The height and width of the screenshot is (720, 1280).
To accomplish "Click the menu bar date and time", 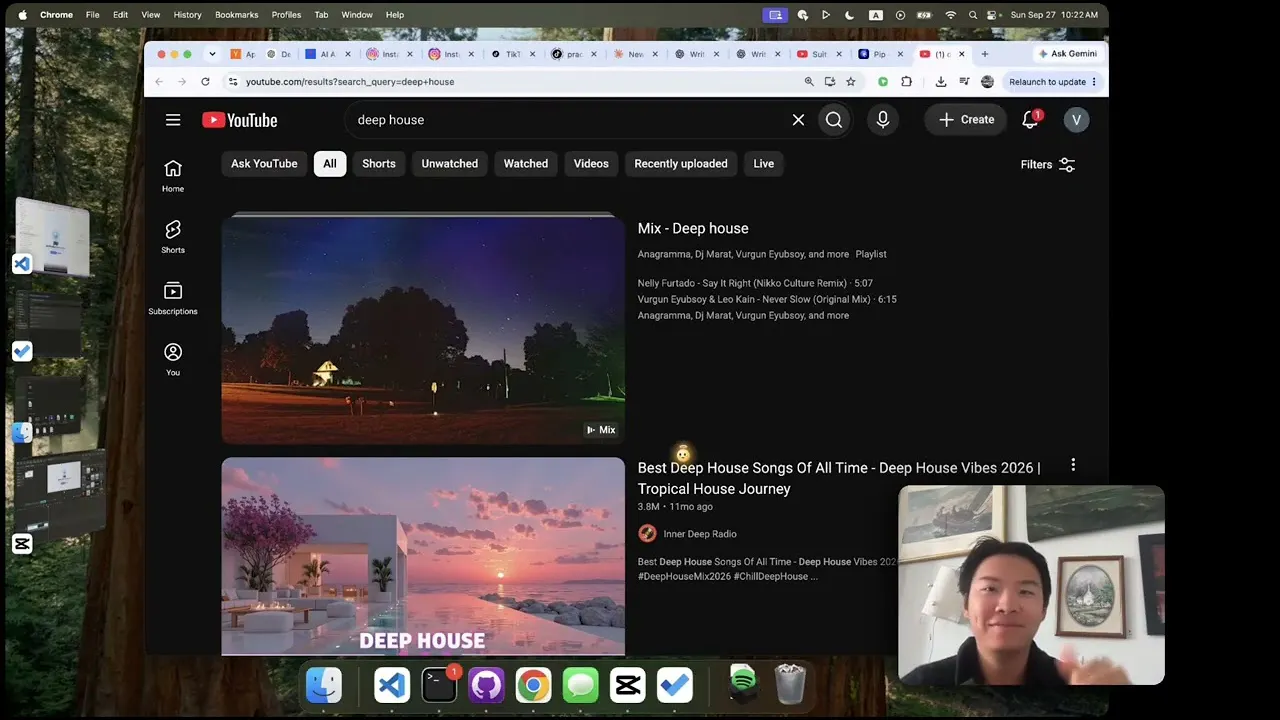I will (x=1054, y=15).
